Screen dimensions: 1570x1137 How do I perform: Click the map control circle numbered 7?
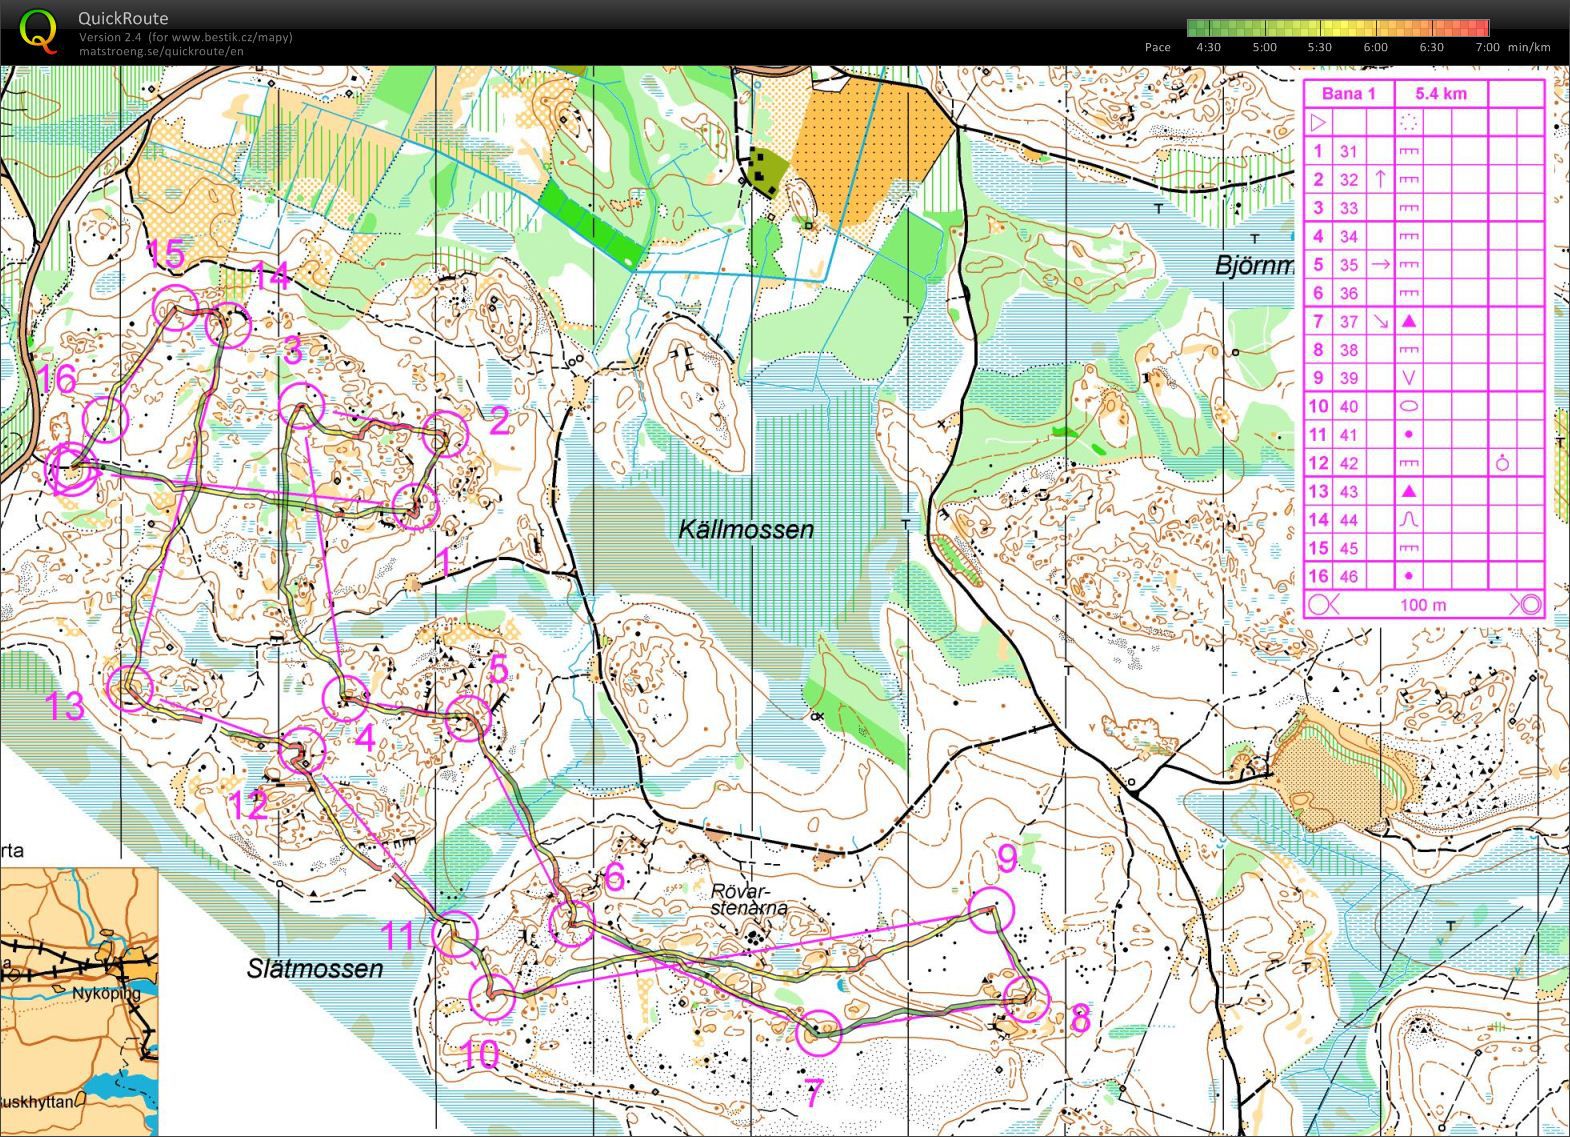tap(820, 1032)
